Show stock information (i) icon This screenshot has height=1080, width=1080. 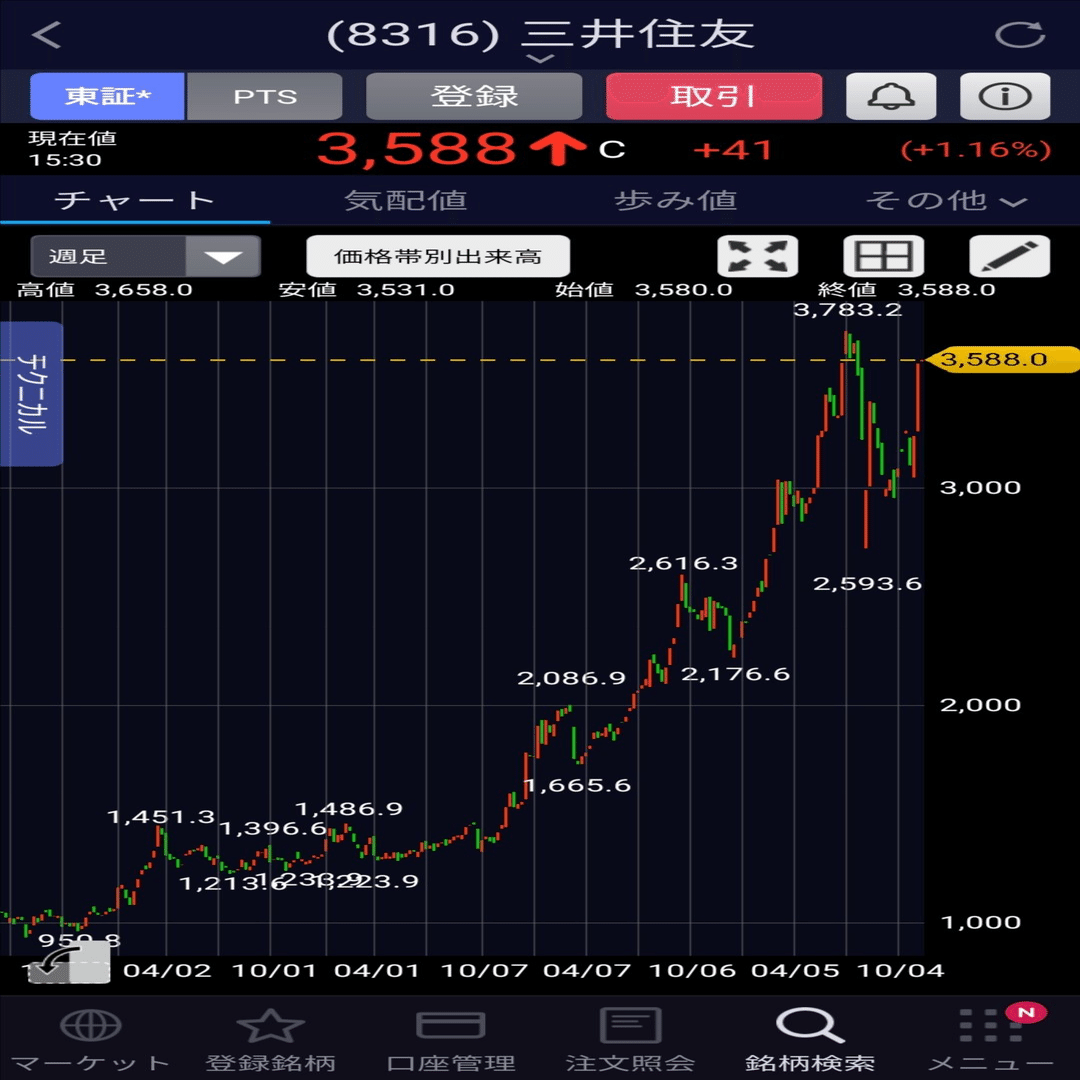(x=1005, y=96)
